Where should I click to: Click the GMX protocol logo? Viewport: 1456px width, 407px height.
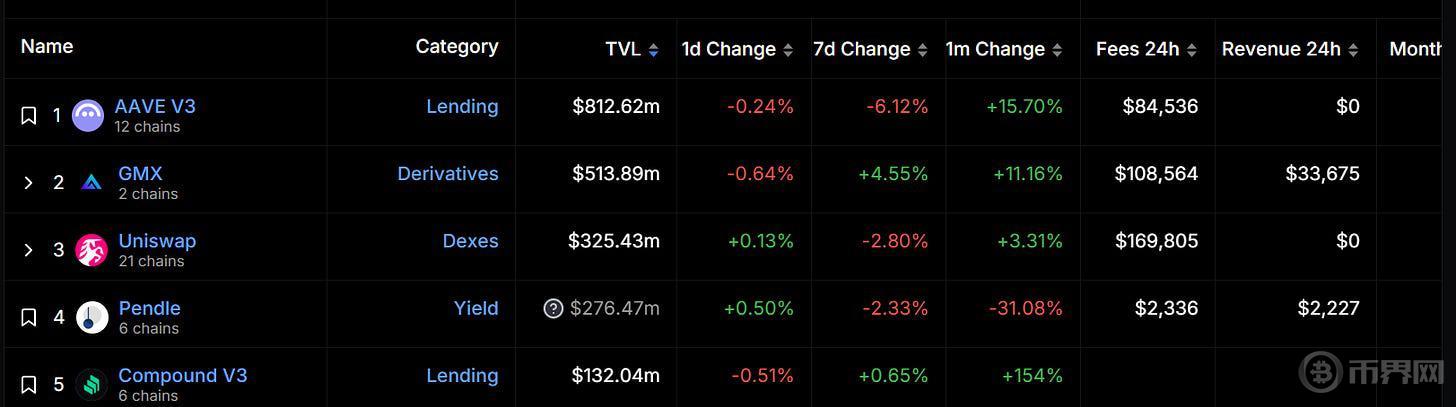coord(92,183)
